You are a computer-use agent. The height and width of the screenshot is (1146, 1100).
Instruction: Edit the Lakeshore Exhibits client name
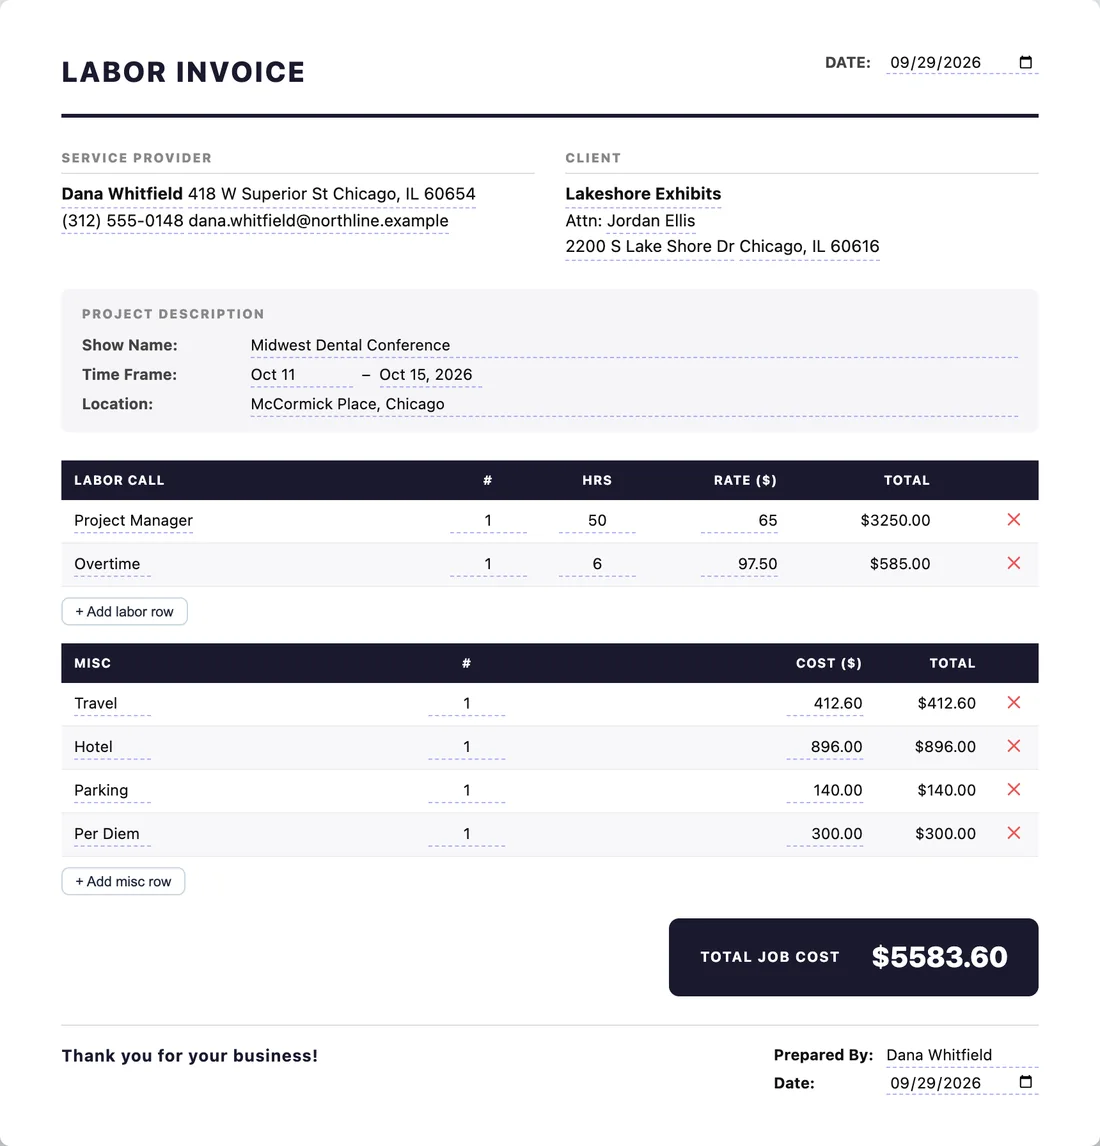click(x=643, y=194)
